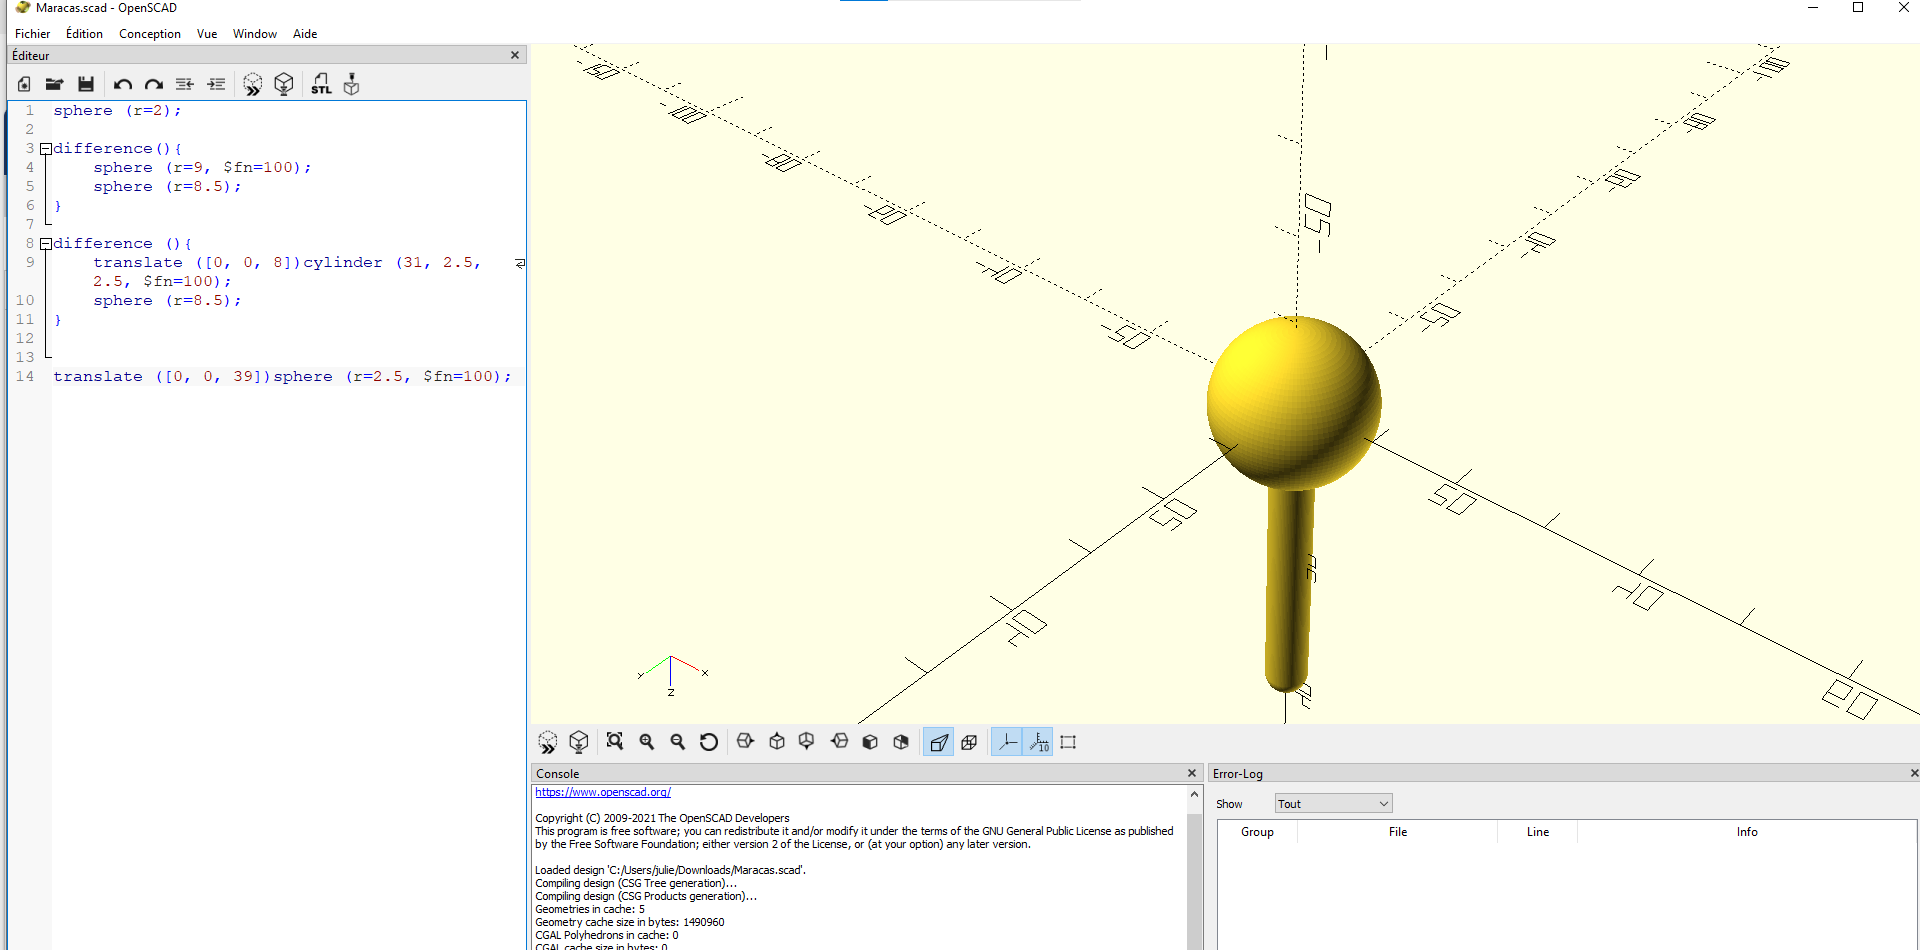Click the maraca handle cylinder in viewport
1920x950 pixels.
click(x=1289, y=590)
